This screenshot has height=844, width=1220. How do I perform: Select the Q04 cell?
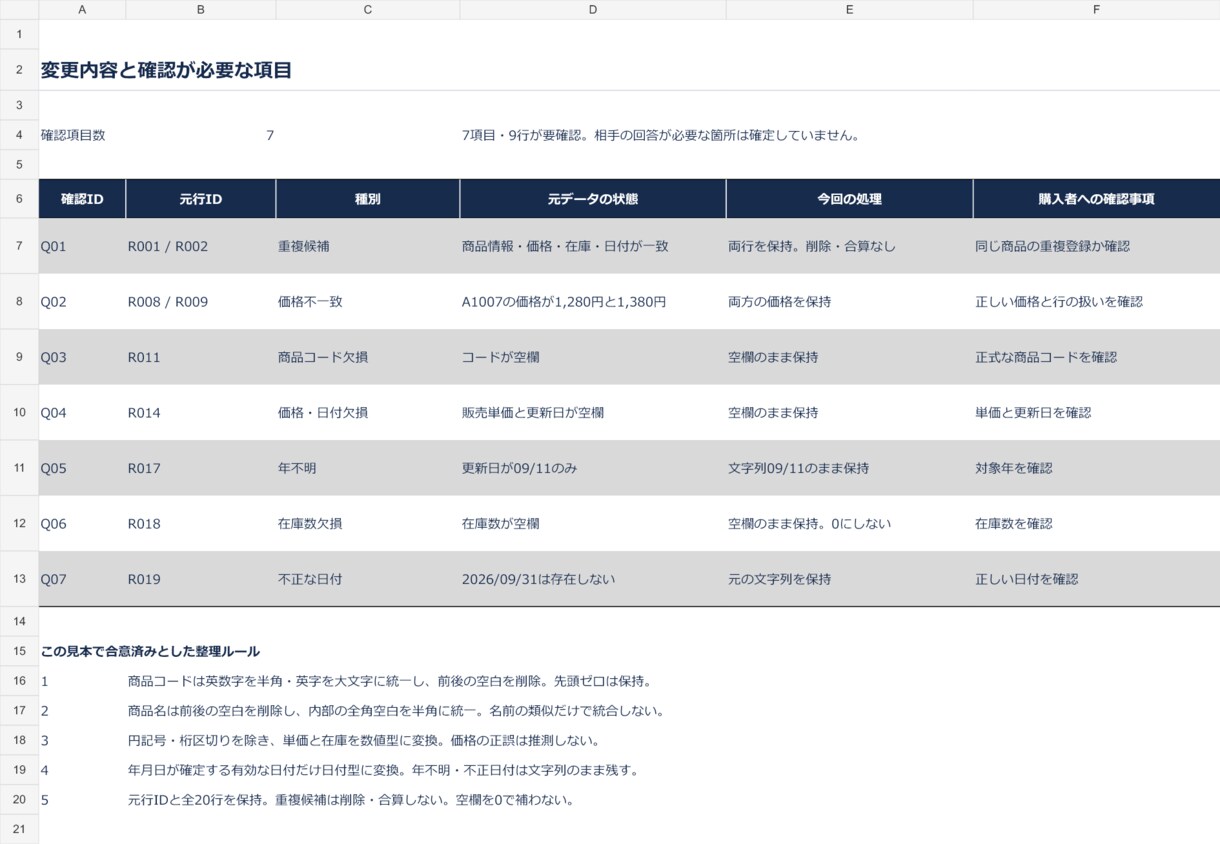[82, 413]
